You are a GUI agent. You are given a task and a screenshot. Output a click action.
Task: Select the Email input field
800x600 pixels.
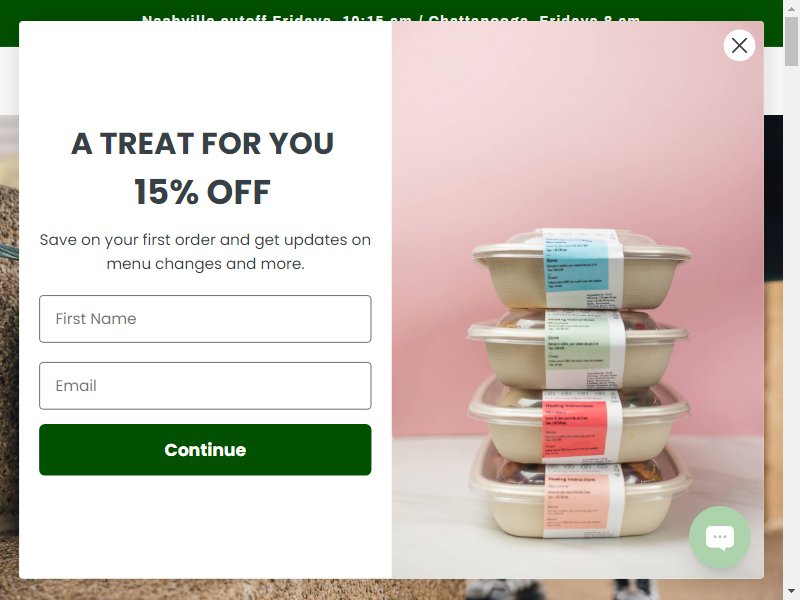pos(205,386)
